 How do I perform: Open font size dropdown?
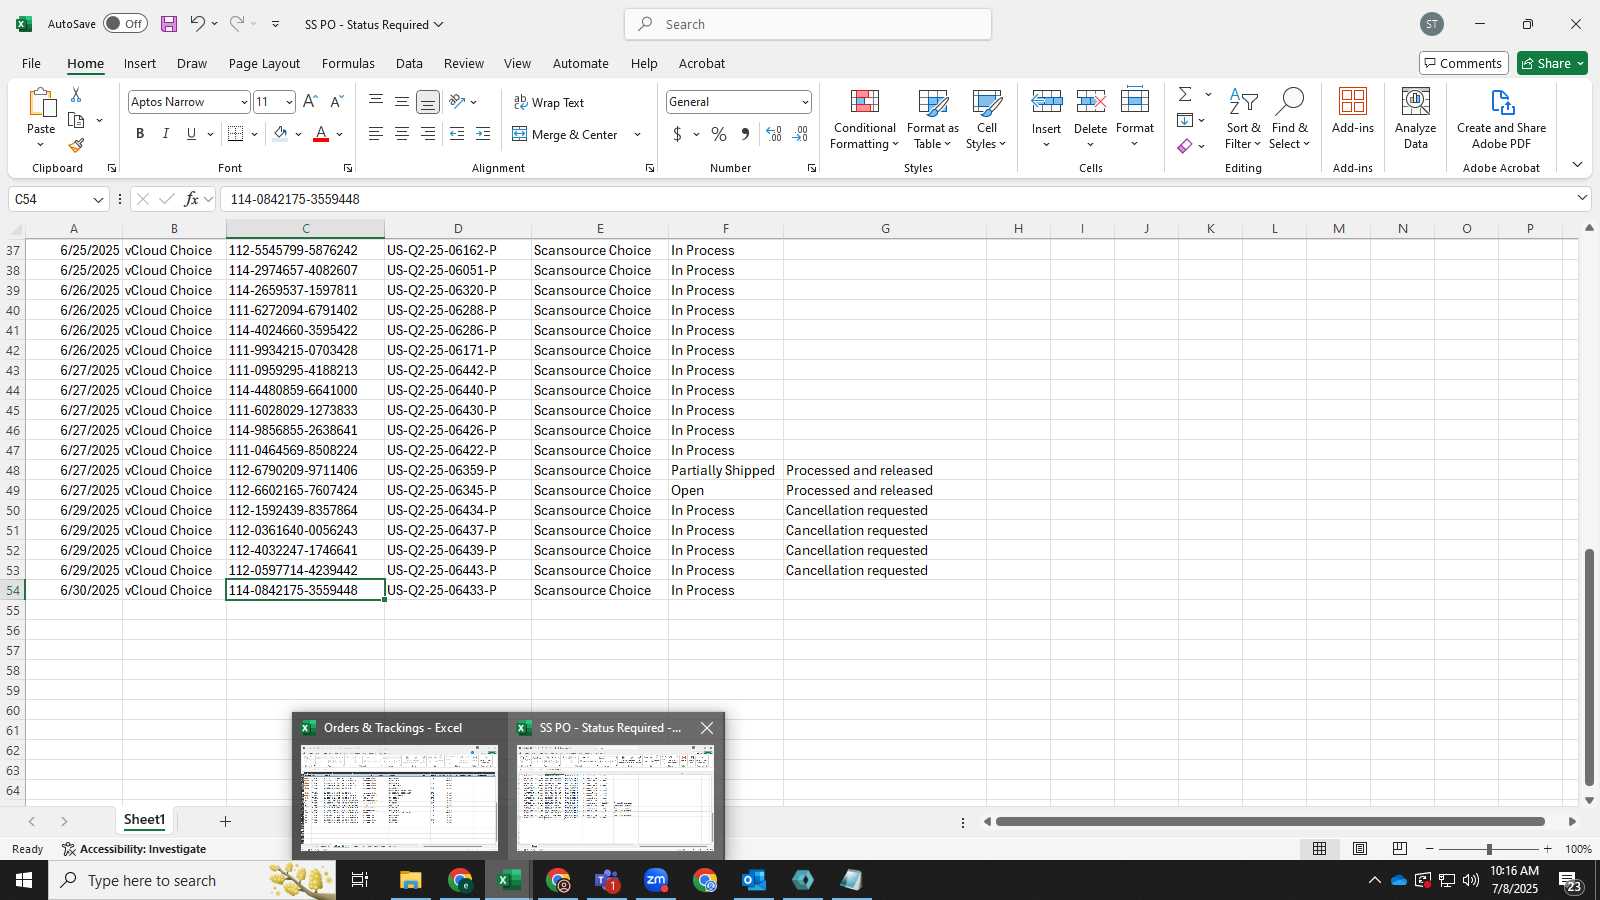(289, 102)
